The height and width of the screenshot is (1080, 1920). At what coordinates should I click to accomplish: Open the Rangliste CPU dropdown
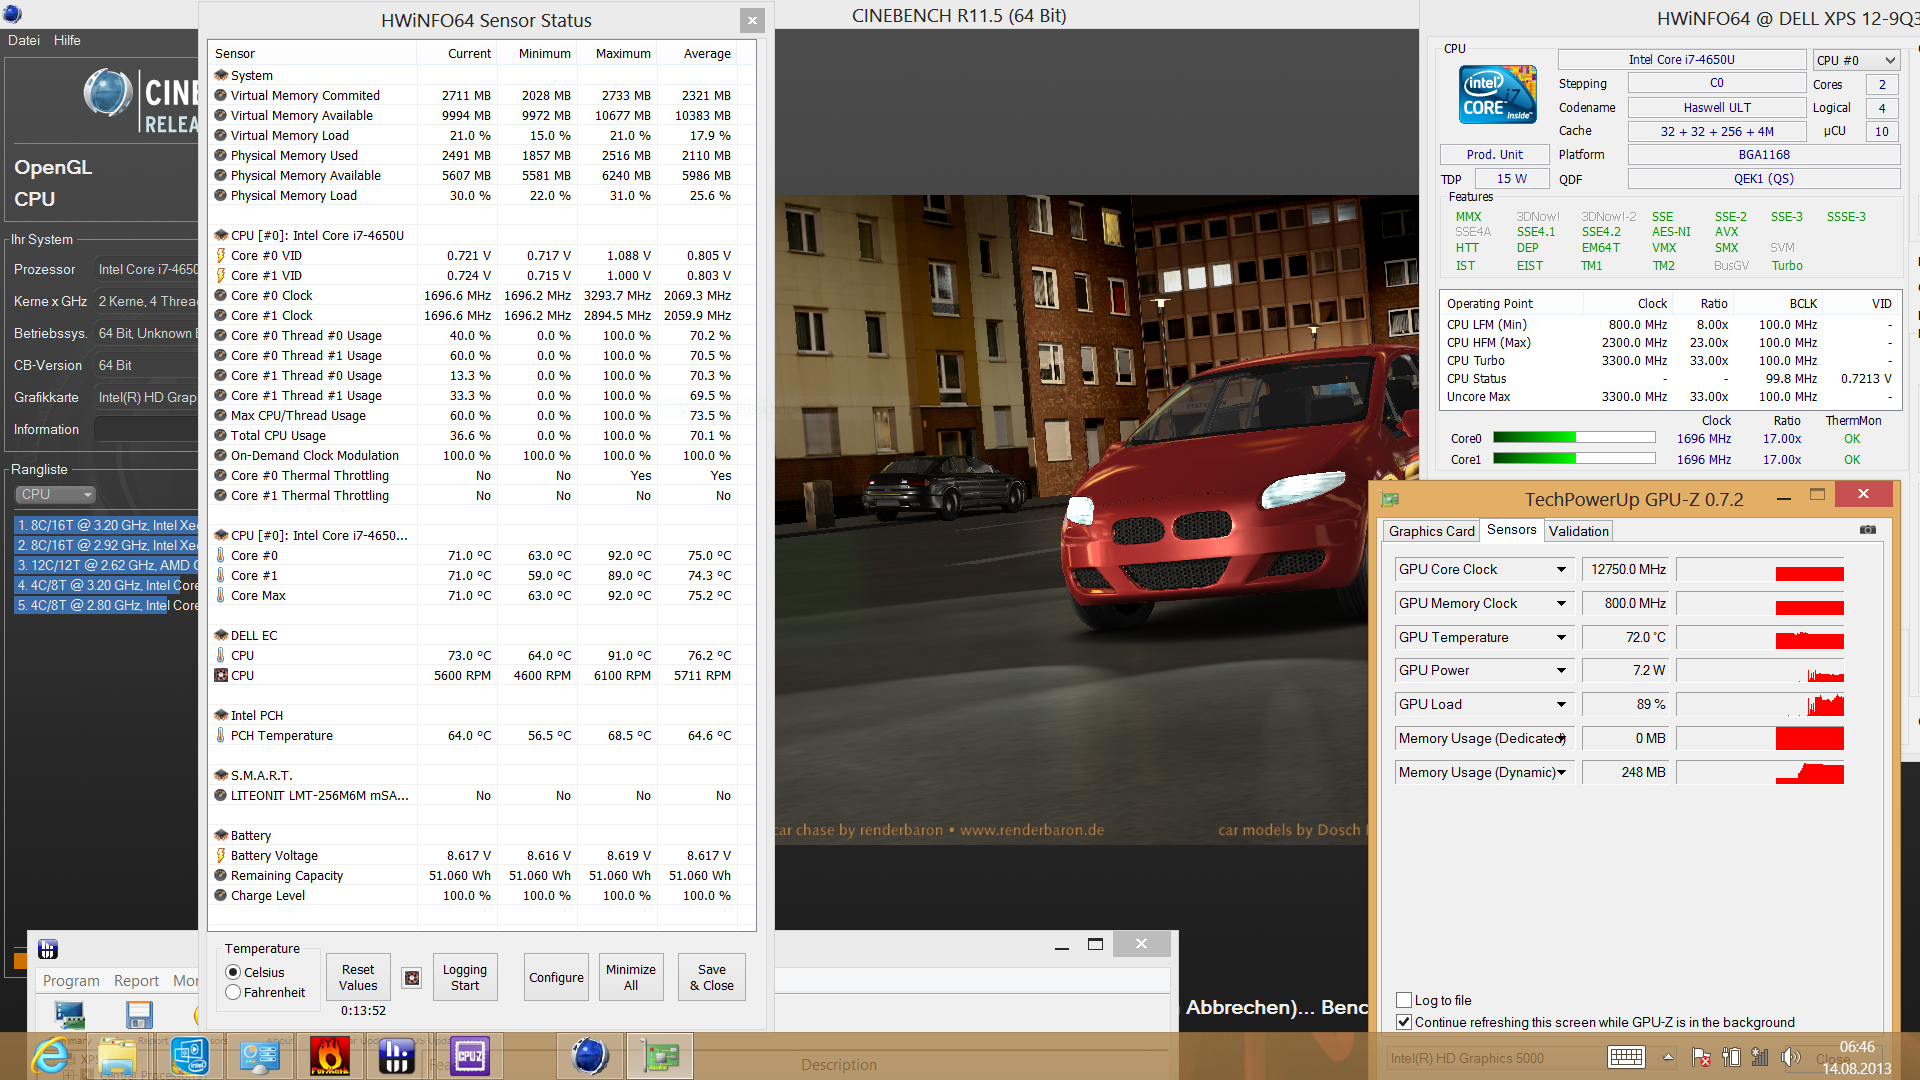(56, 495)
